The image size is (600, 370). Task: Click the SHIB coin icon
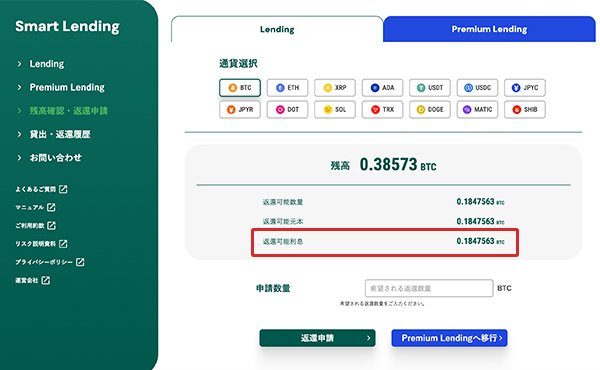tap(517, 109)
